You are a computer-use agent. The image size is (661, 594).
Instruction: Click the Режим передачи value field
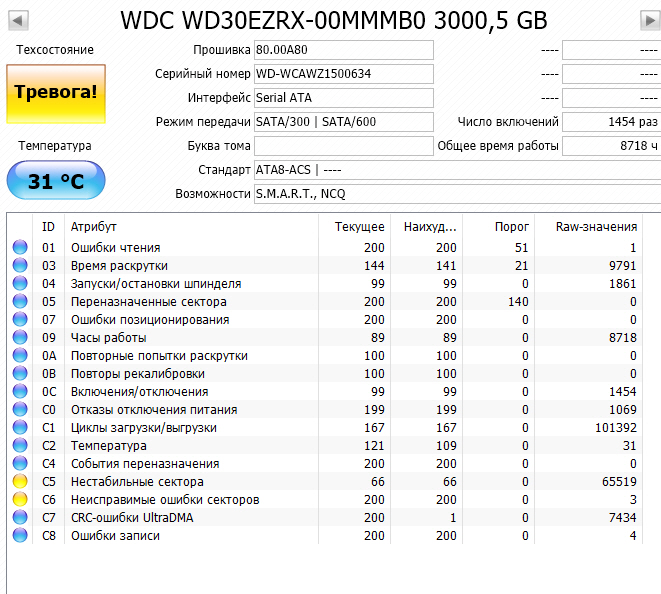[343, 122]
